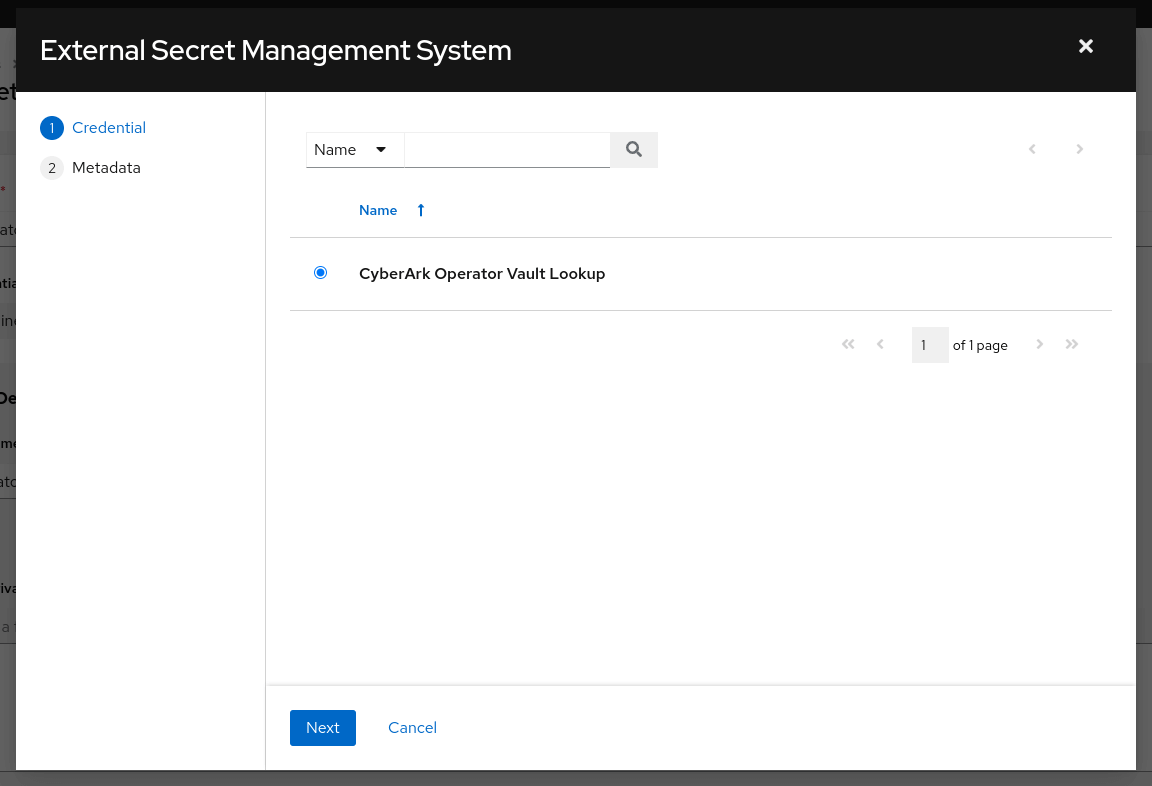Click the caret arrow in Name filter

pos(381,149)
